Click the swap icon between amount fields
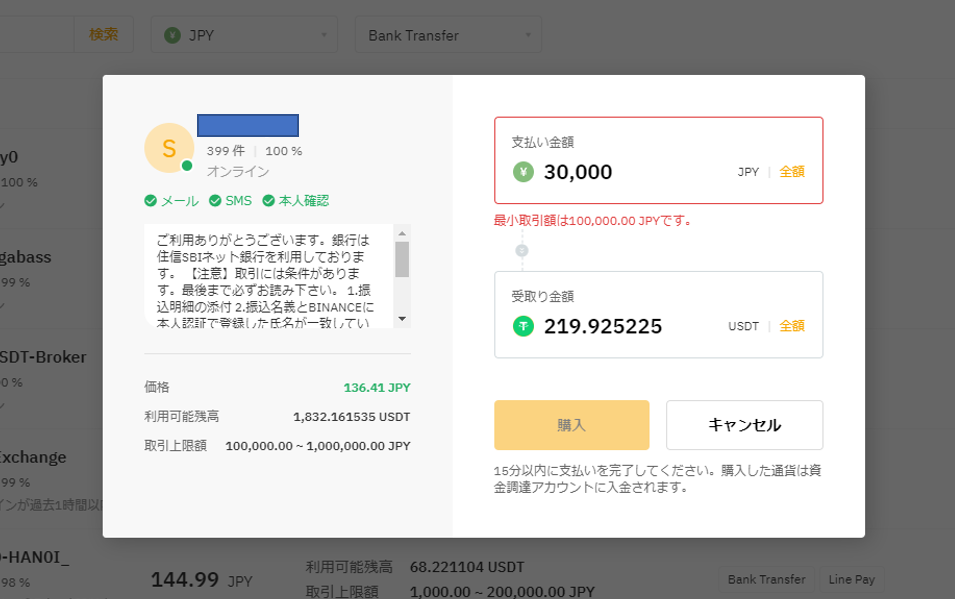The height and width of the screenshot is (599, 955). pos(521,250)
